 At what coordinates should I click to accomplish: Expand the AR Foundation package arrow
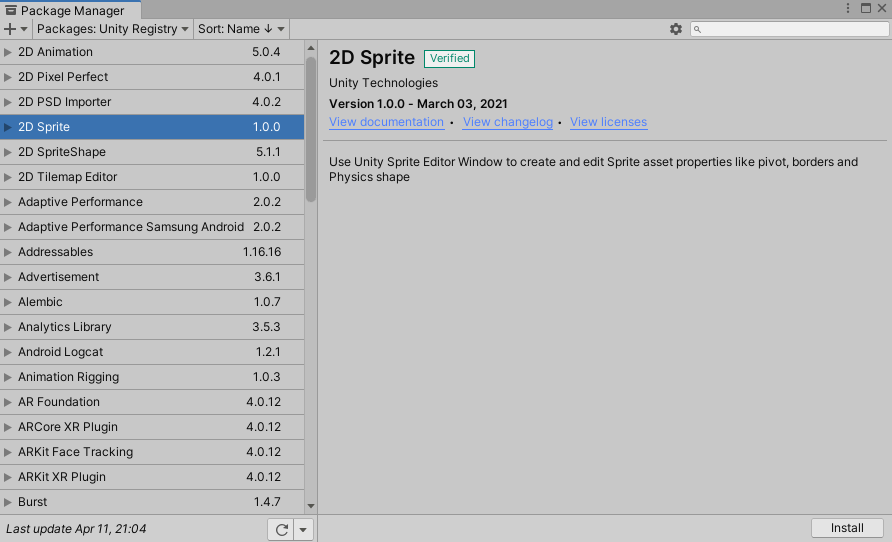[x=7, y=402]
